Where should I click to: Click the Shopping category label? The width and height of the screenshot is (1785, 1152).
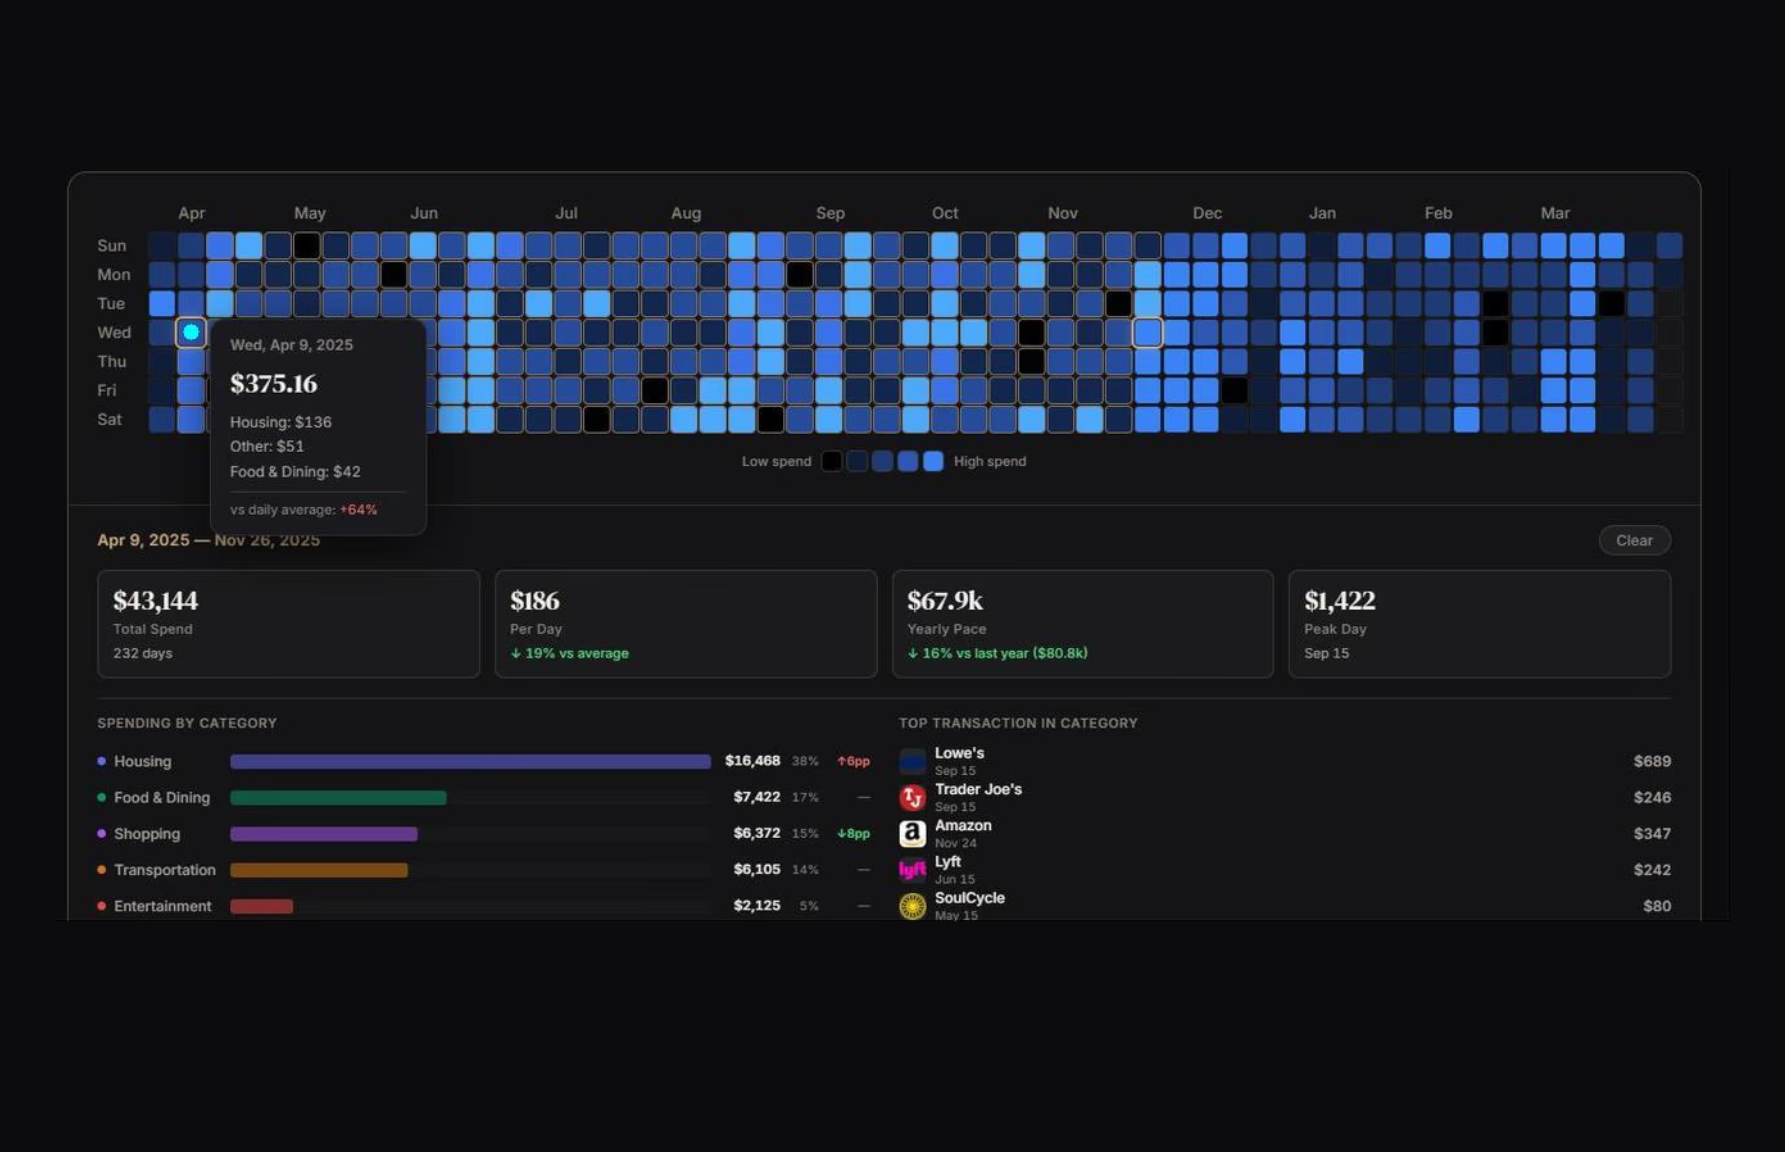(x=147, y=834)
